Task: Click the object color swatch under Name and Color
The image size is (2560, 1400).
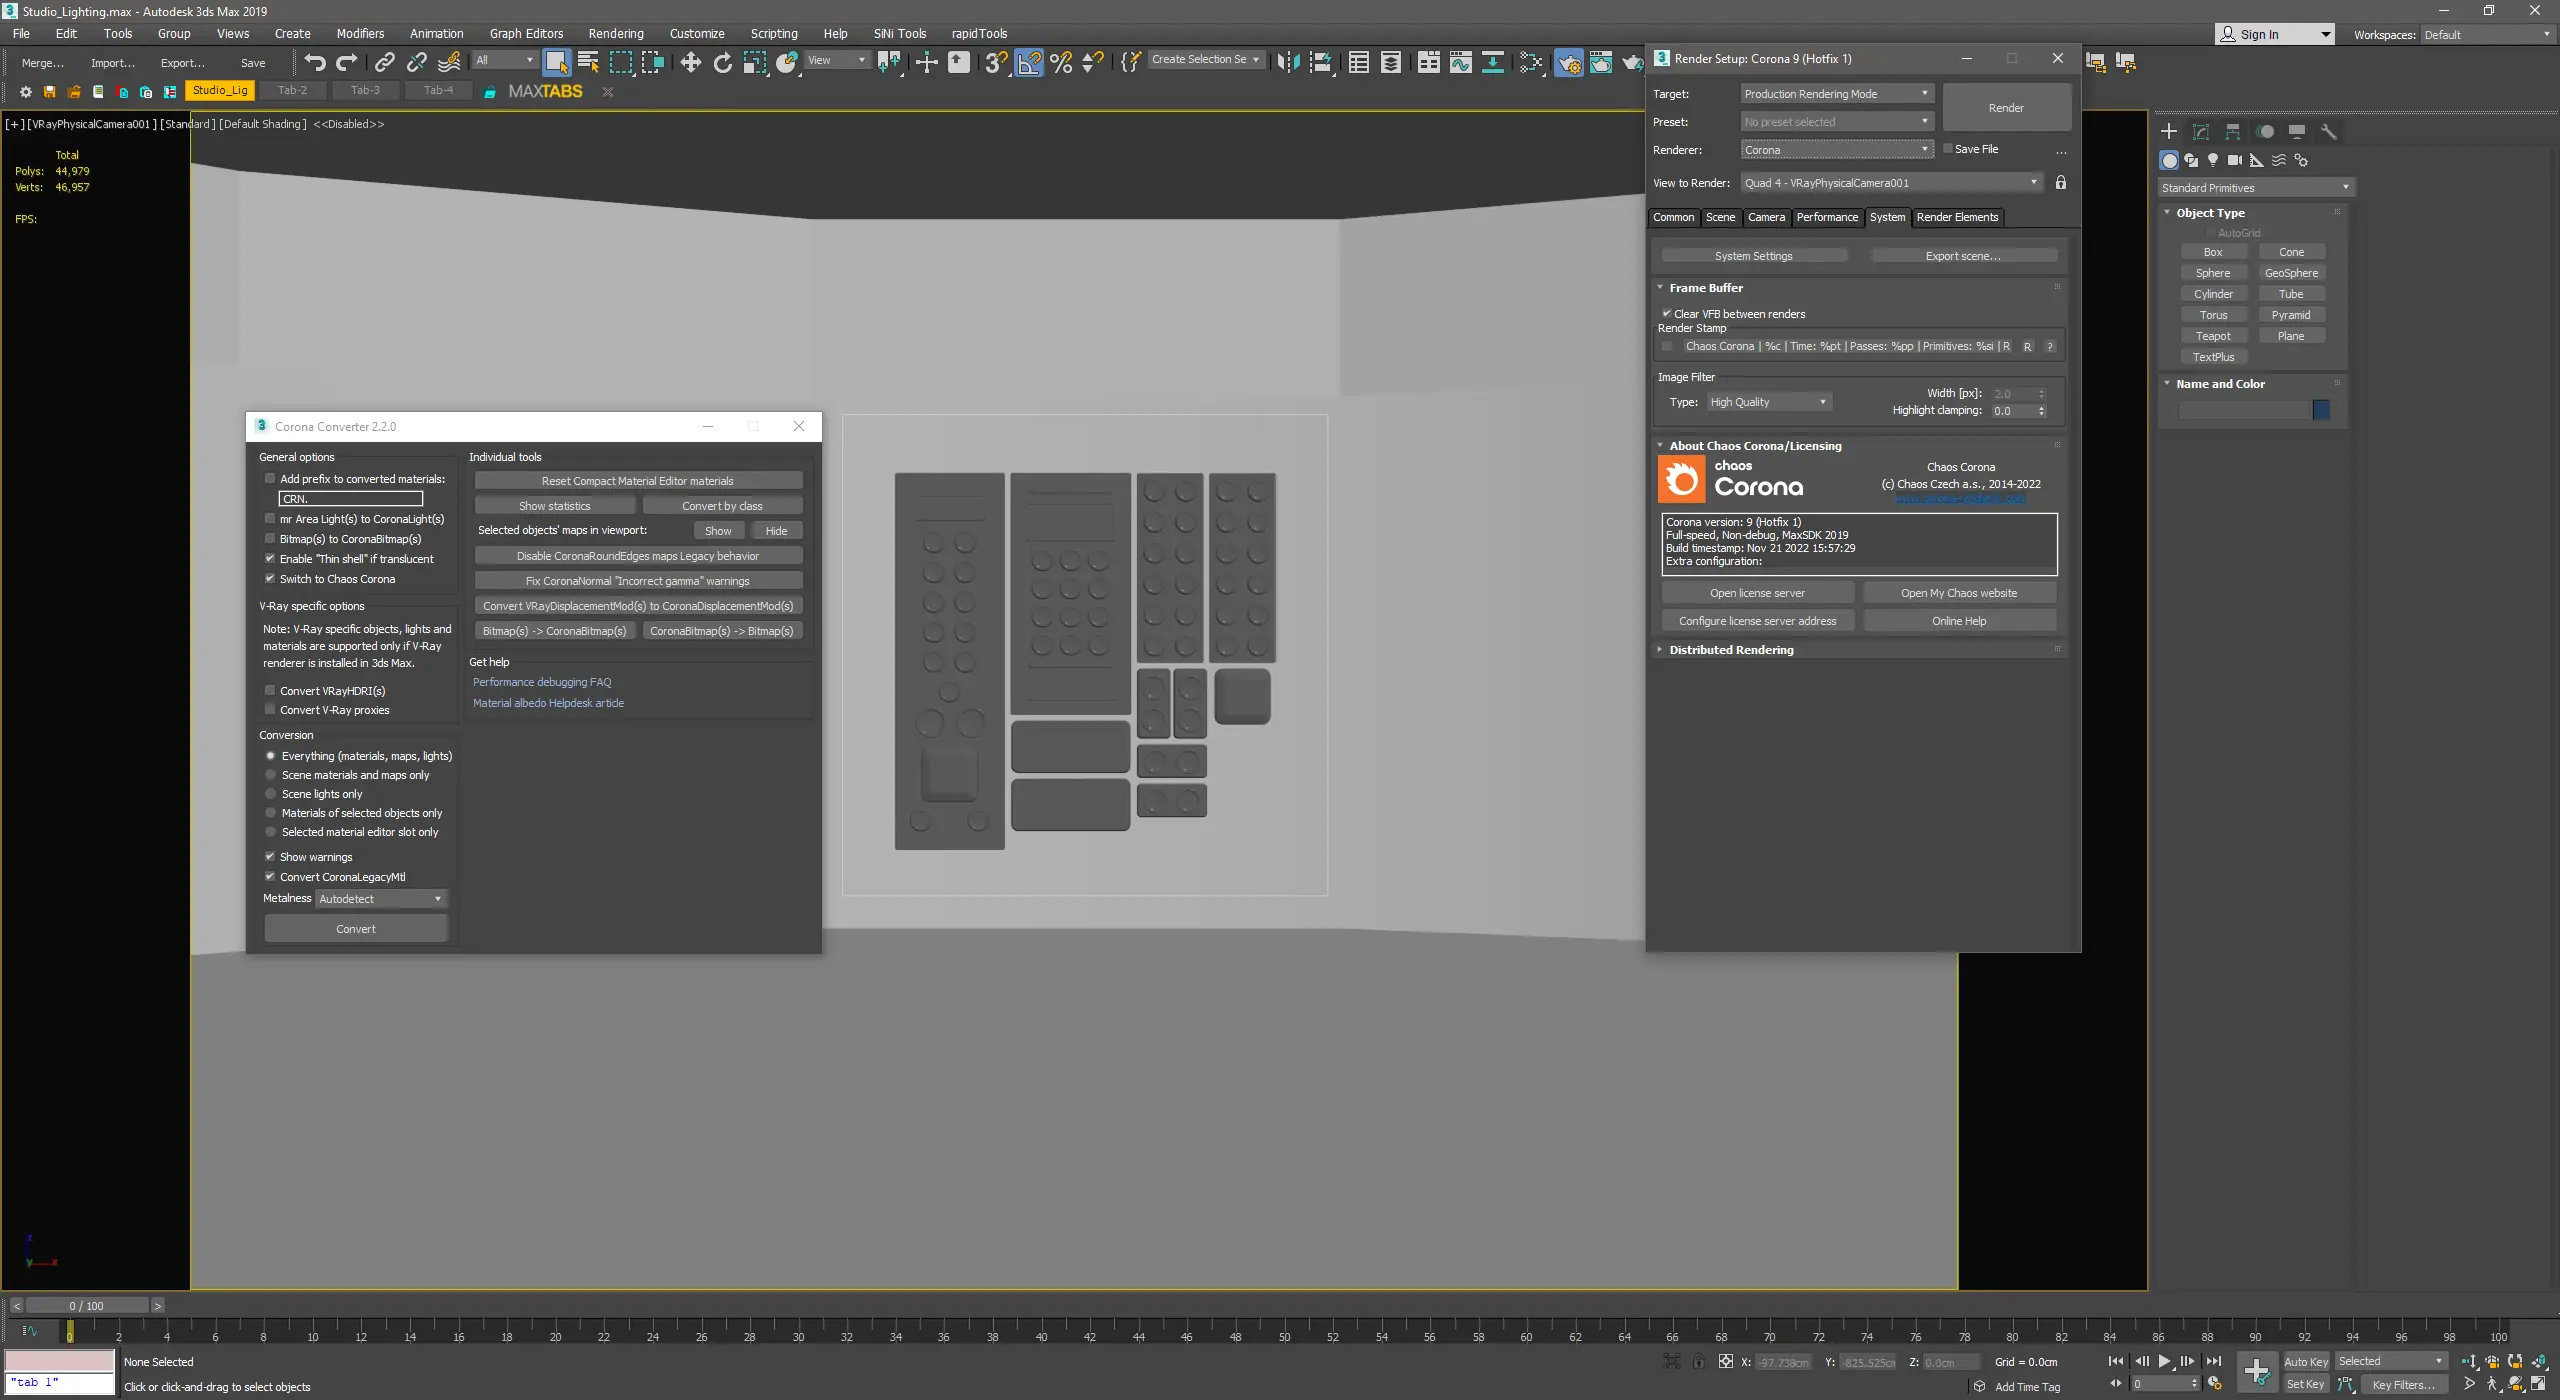Action: 2321,410
